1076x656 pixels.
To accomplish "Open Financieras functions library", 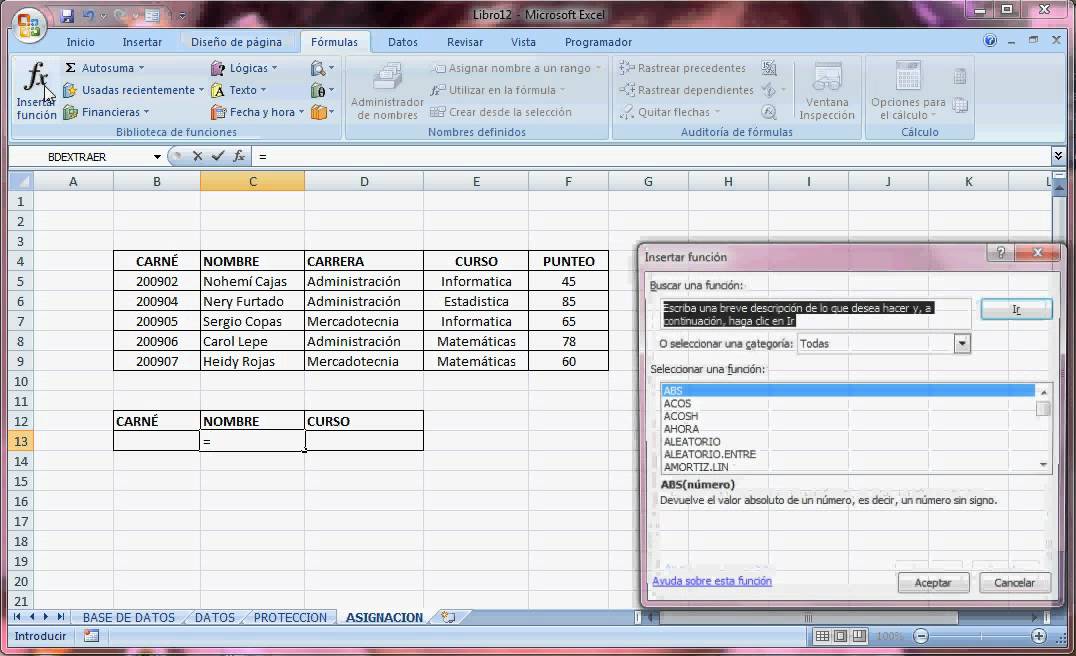I will click(x=106, y=112).
